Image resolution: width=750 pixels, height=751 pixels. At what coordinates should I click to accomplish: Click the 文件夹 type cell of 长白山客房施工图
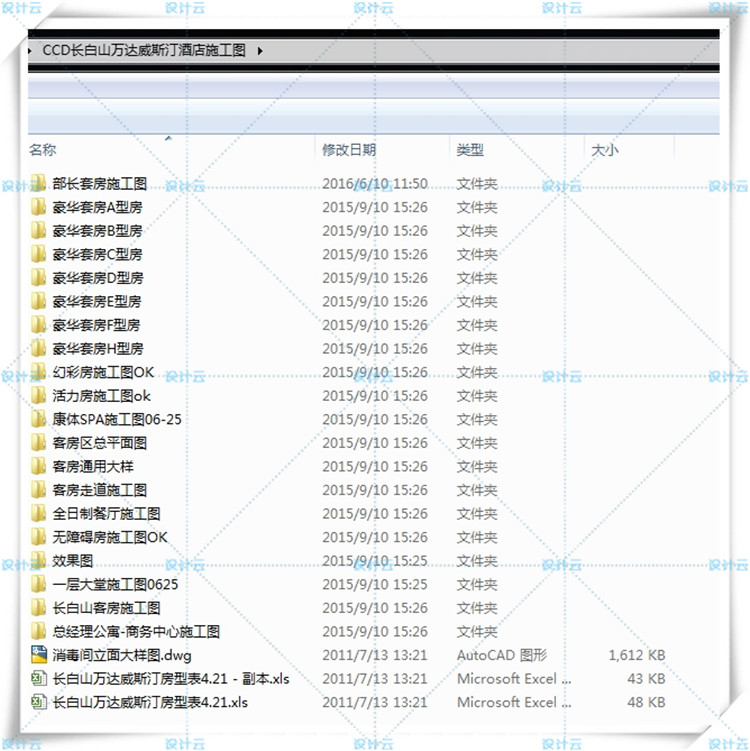tap(477, 608)
